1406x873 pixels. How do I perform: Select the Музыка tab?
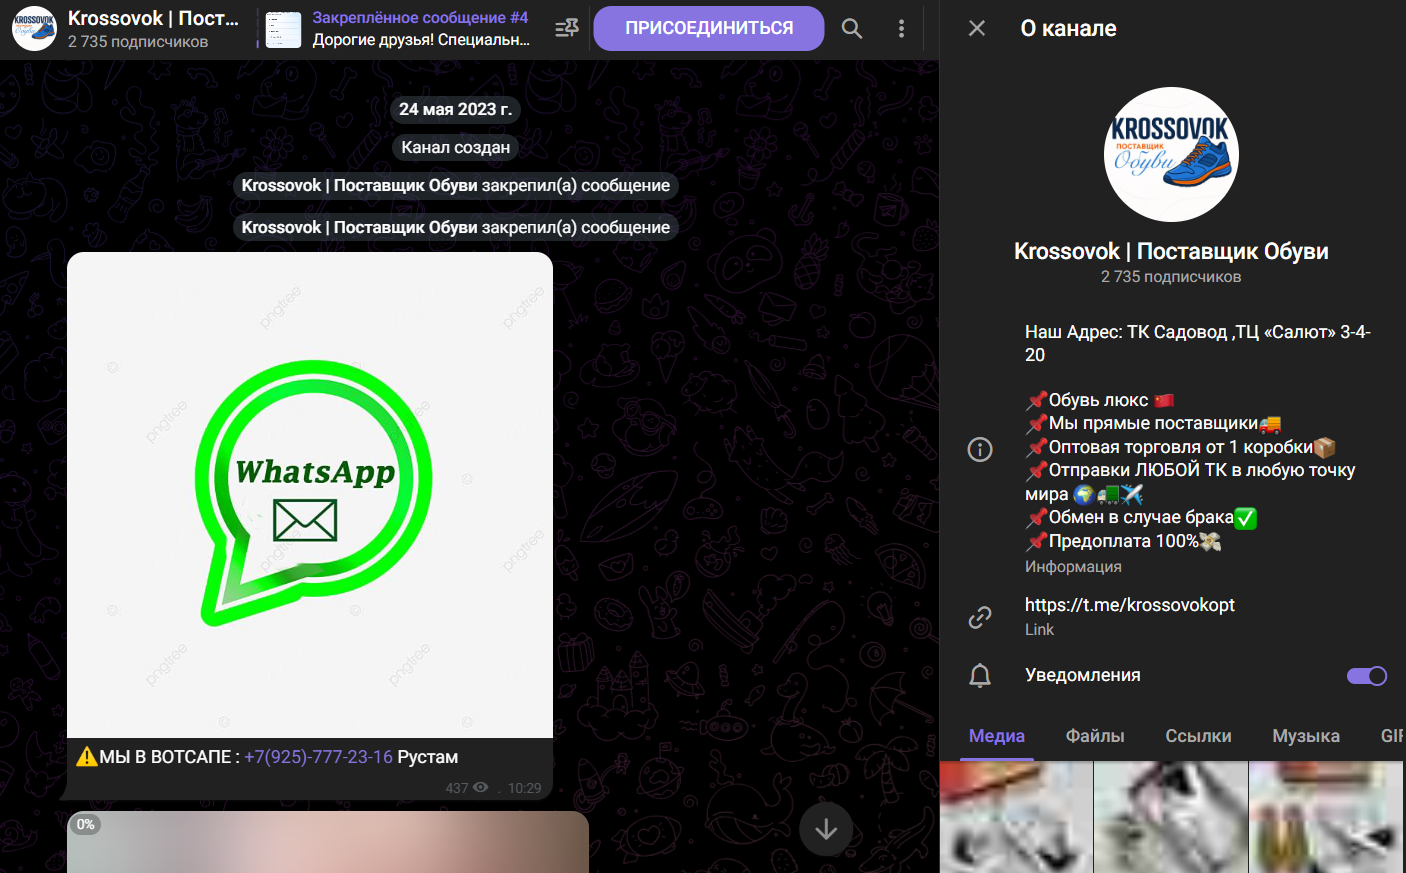(1305, 736)
